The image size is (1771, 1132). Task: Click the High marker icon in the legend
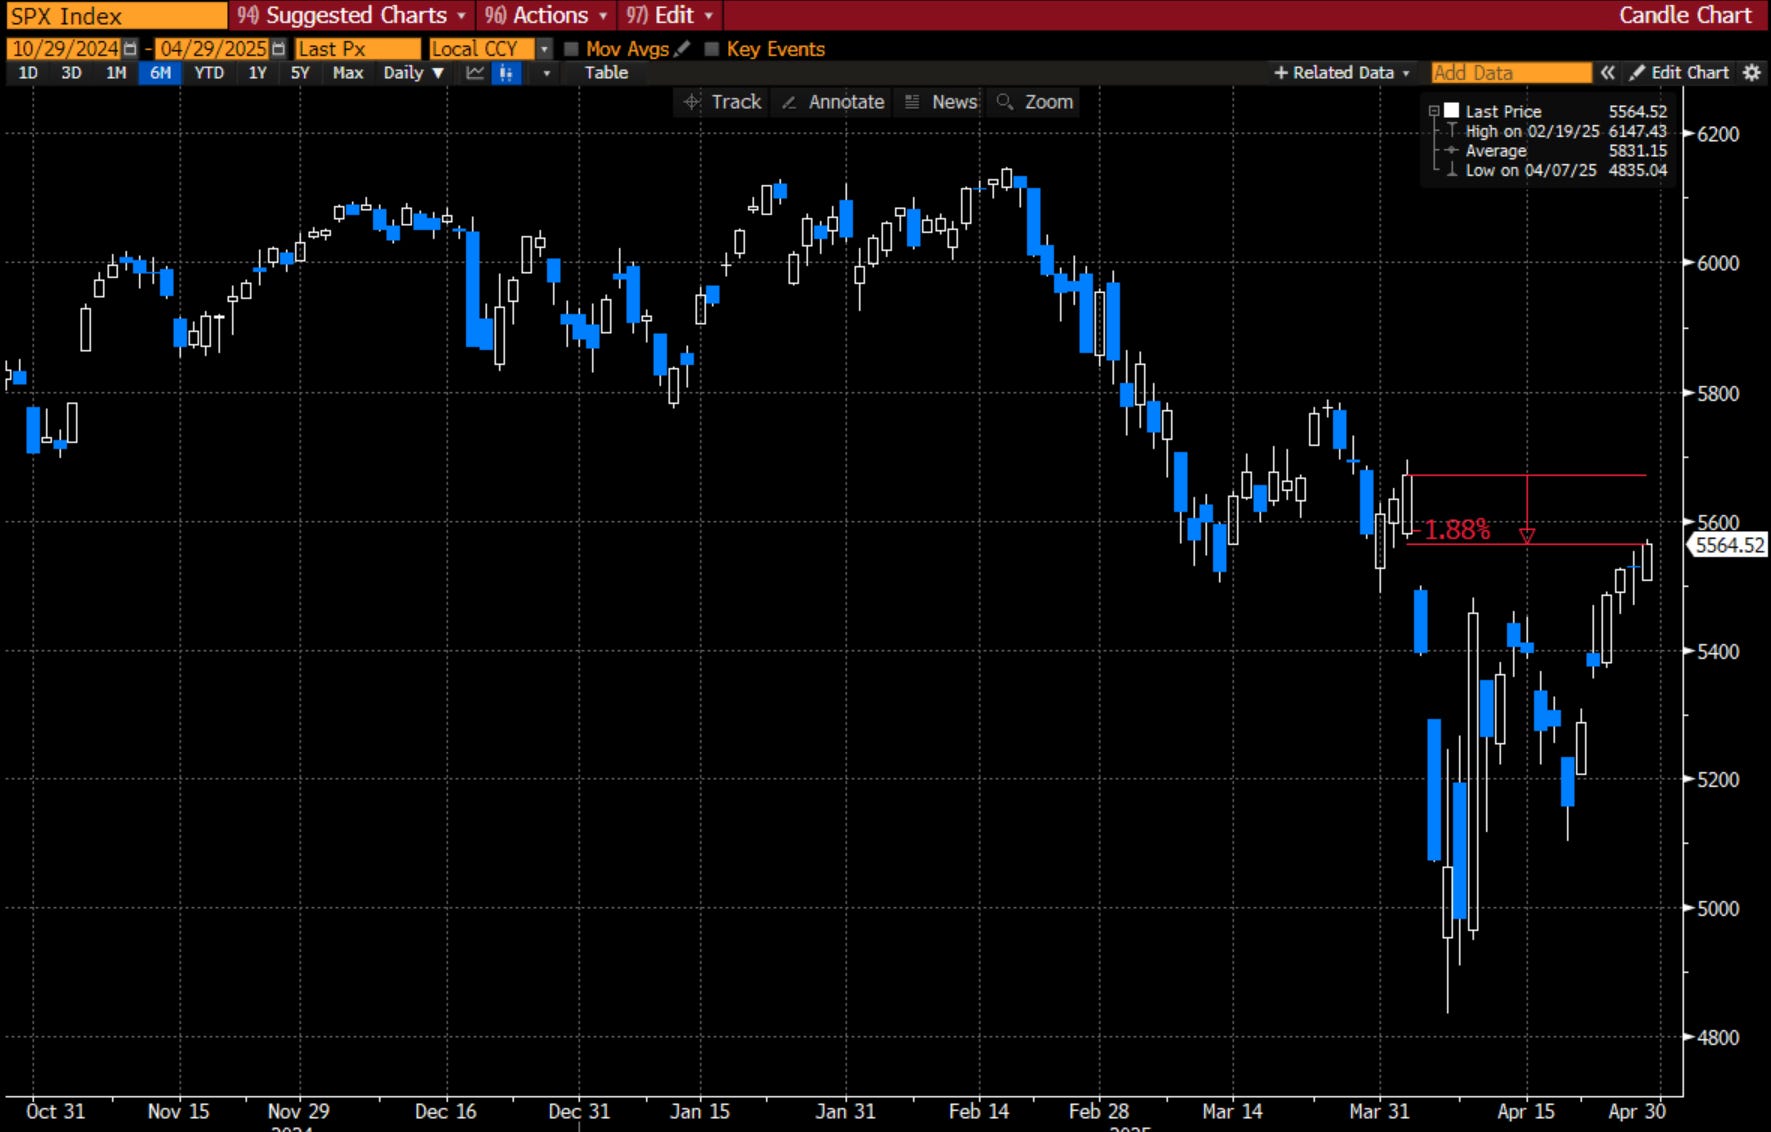1451,131
